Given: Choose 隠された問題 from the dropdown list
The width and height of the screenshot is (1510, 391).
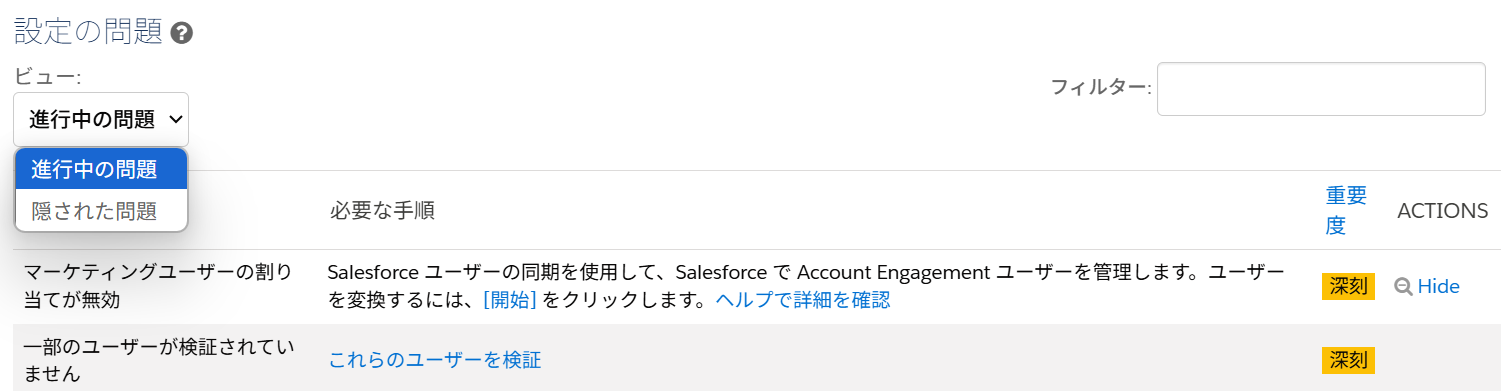Looking at the screenshot, I should (101, 211).
